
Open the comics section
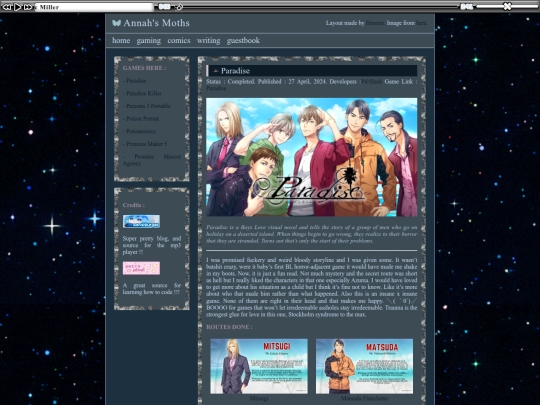coord(179,40)
